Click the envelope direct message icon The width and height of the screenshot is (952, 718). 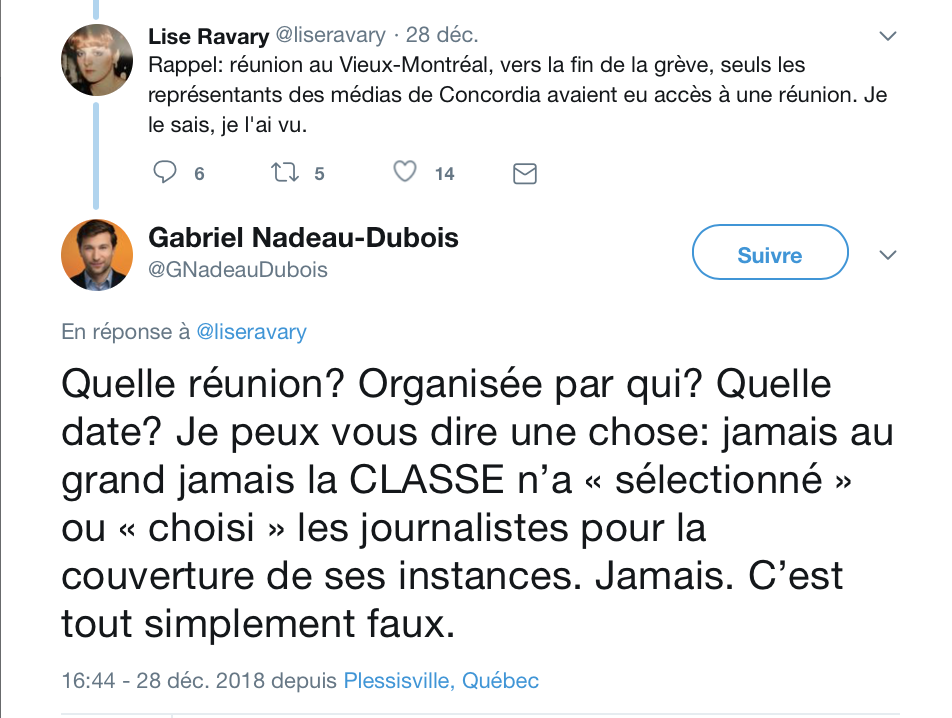click(x=525, y=174)
